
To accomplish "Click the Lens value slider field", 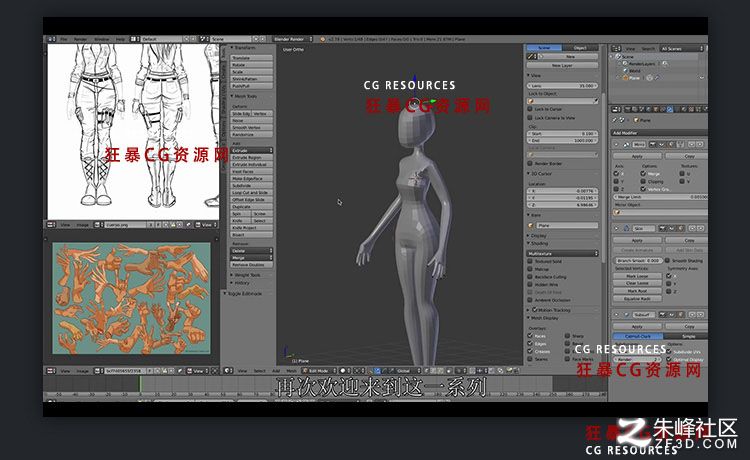I will (562, 86).
